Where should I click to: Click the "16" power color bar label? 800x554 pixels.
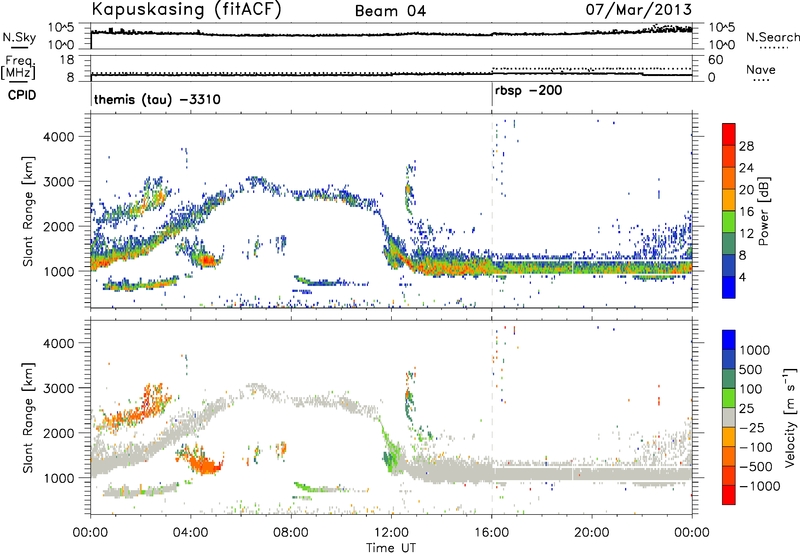(746, 212)
